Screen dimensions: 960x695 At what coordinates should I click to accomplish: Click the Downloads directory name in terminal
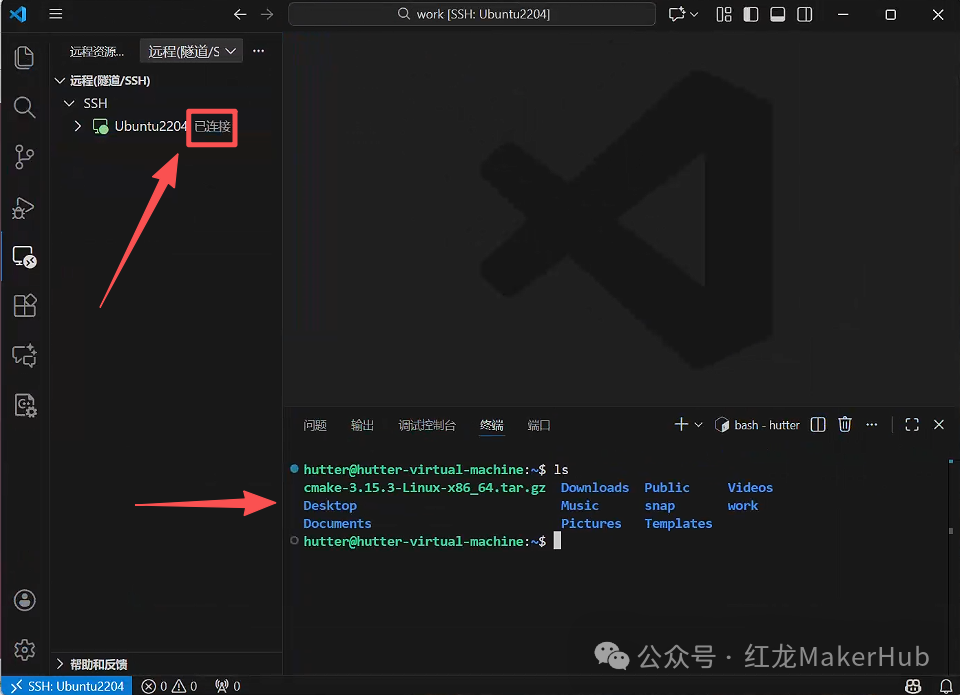[594, 487]
